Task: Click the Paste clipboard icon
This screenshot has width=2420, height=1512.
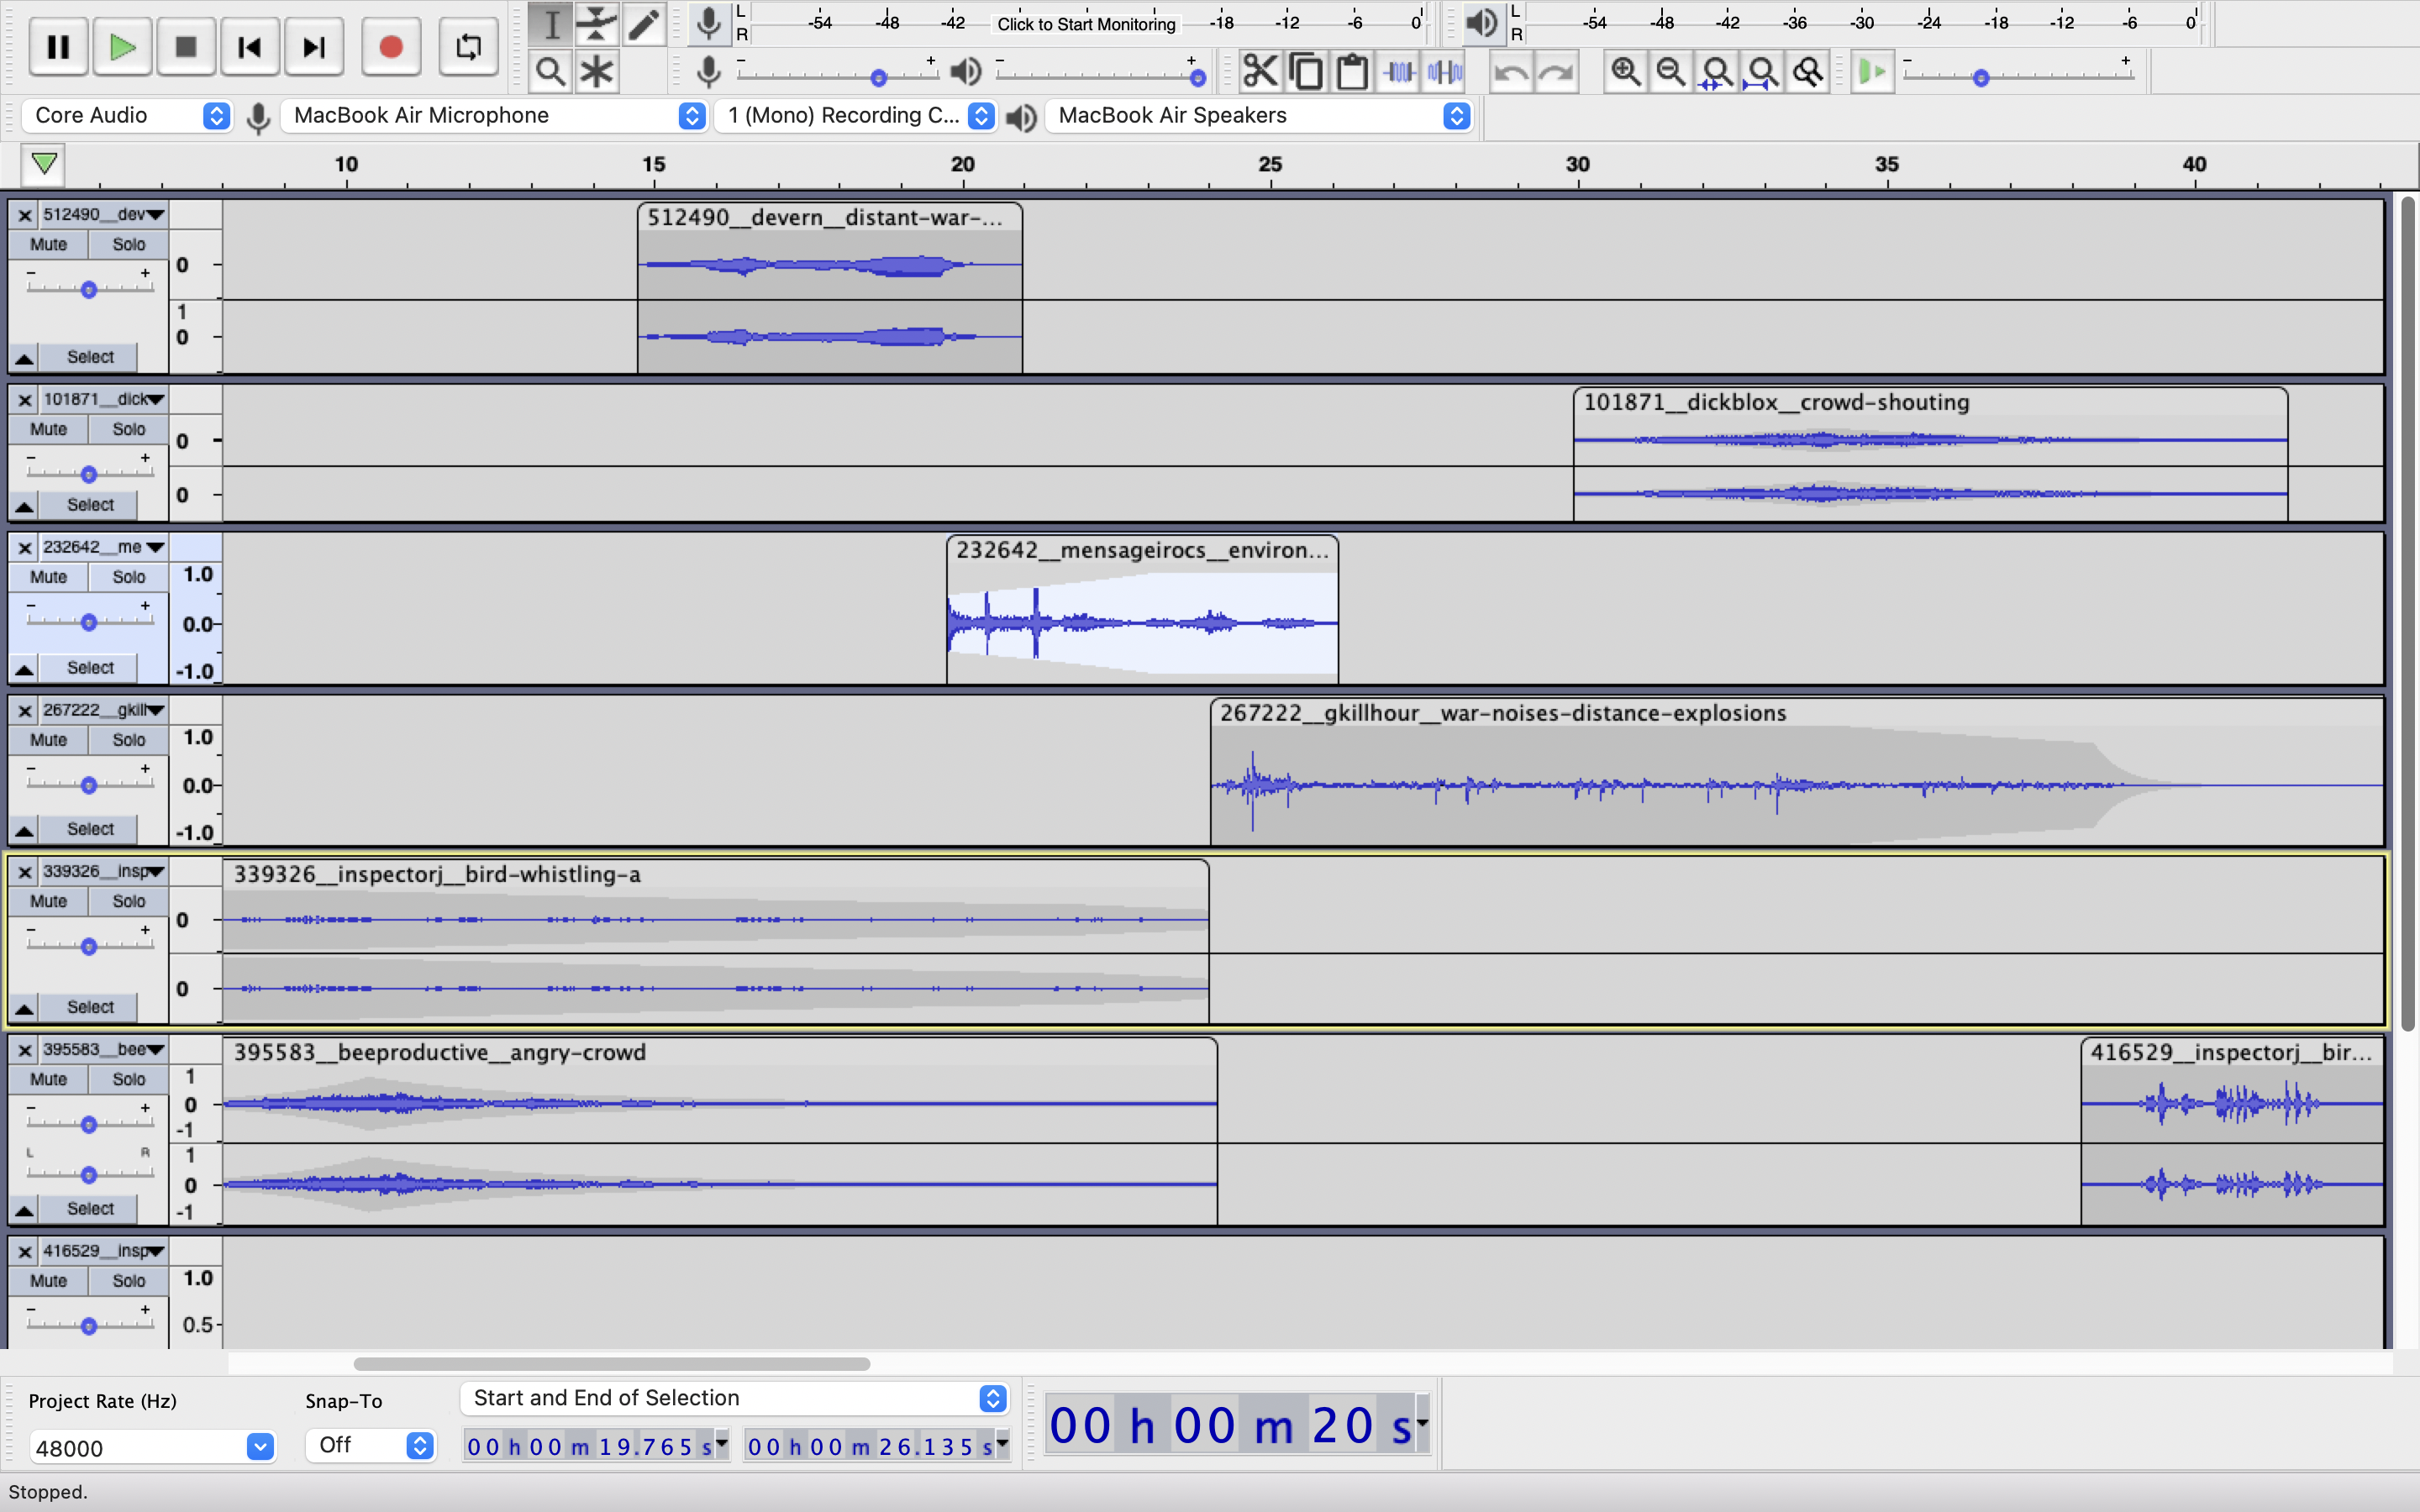Action: coord(1352,72)
